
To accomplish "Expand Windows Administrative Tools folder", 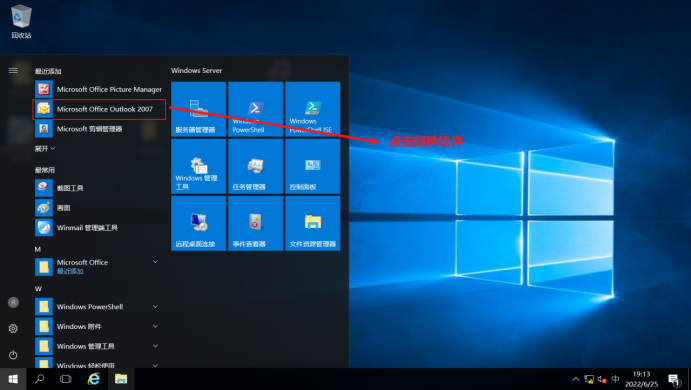I will point(99,346).
